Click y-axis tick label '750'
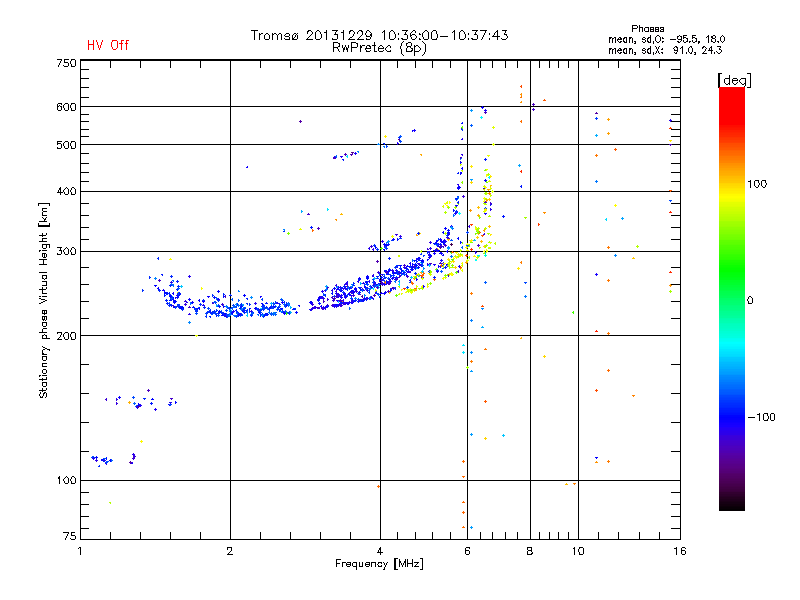Screen dimensions: 800x600 coord(66,63)
